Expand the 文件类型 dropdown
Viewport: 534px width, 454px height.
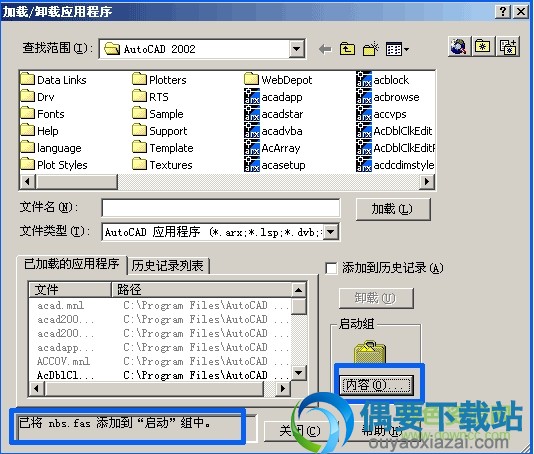330,232
